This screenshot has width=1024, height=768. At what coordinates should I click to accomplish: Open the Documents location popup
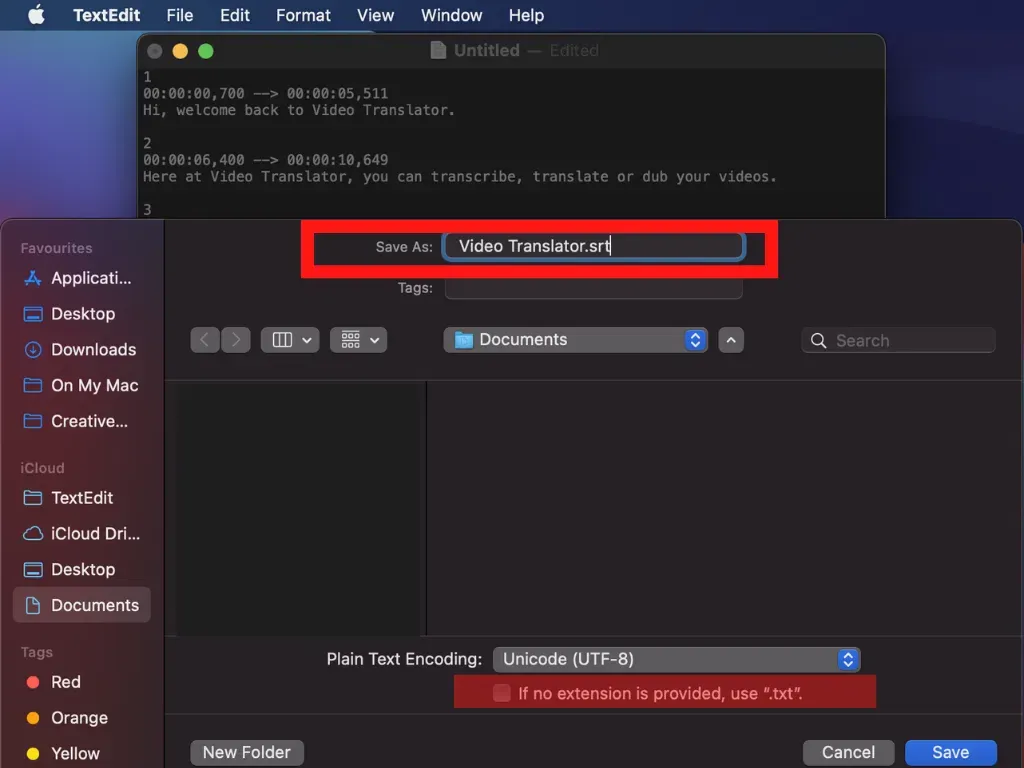tap(575, 340)
